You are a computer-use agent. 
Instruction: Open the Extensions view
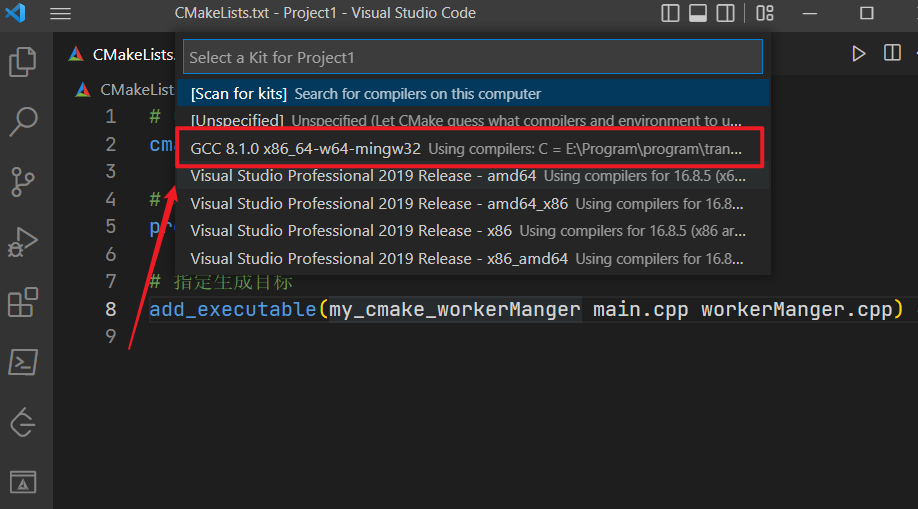[23, 303]
